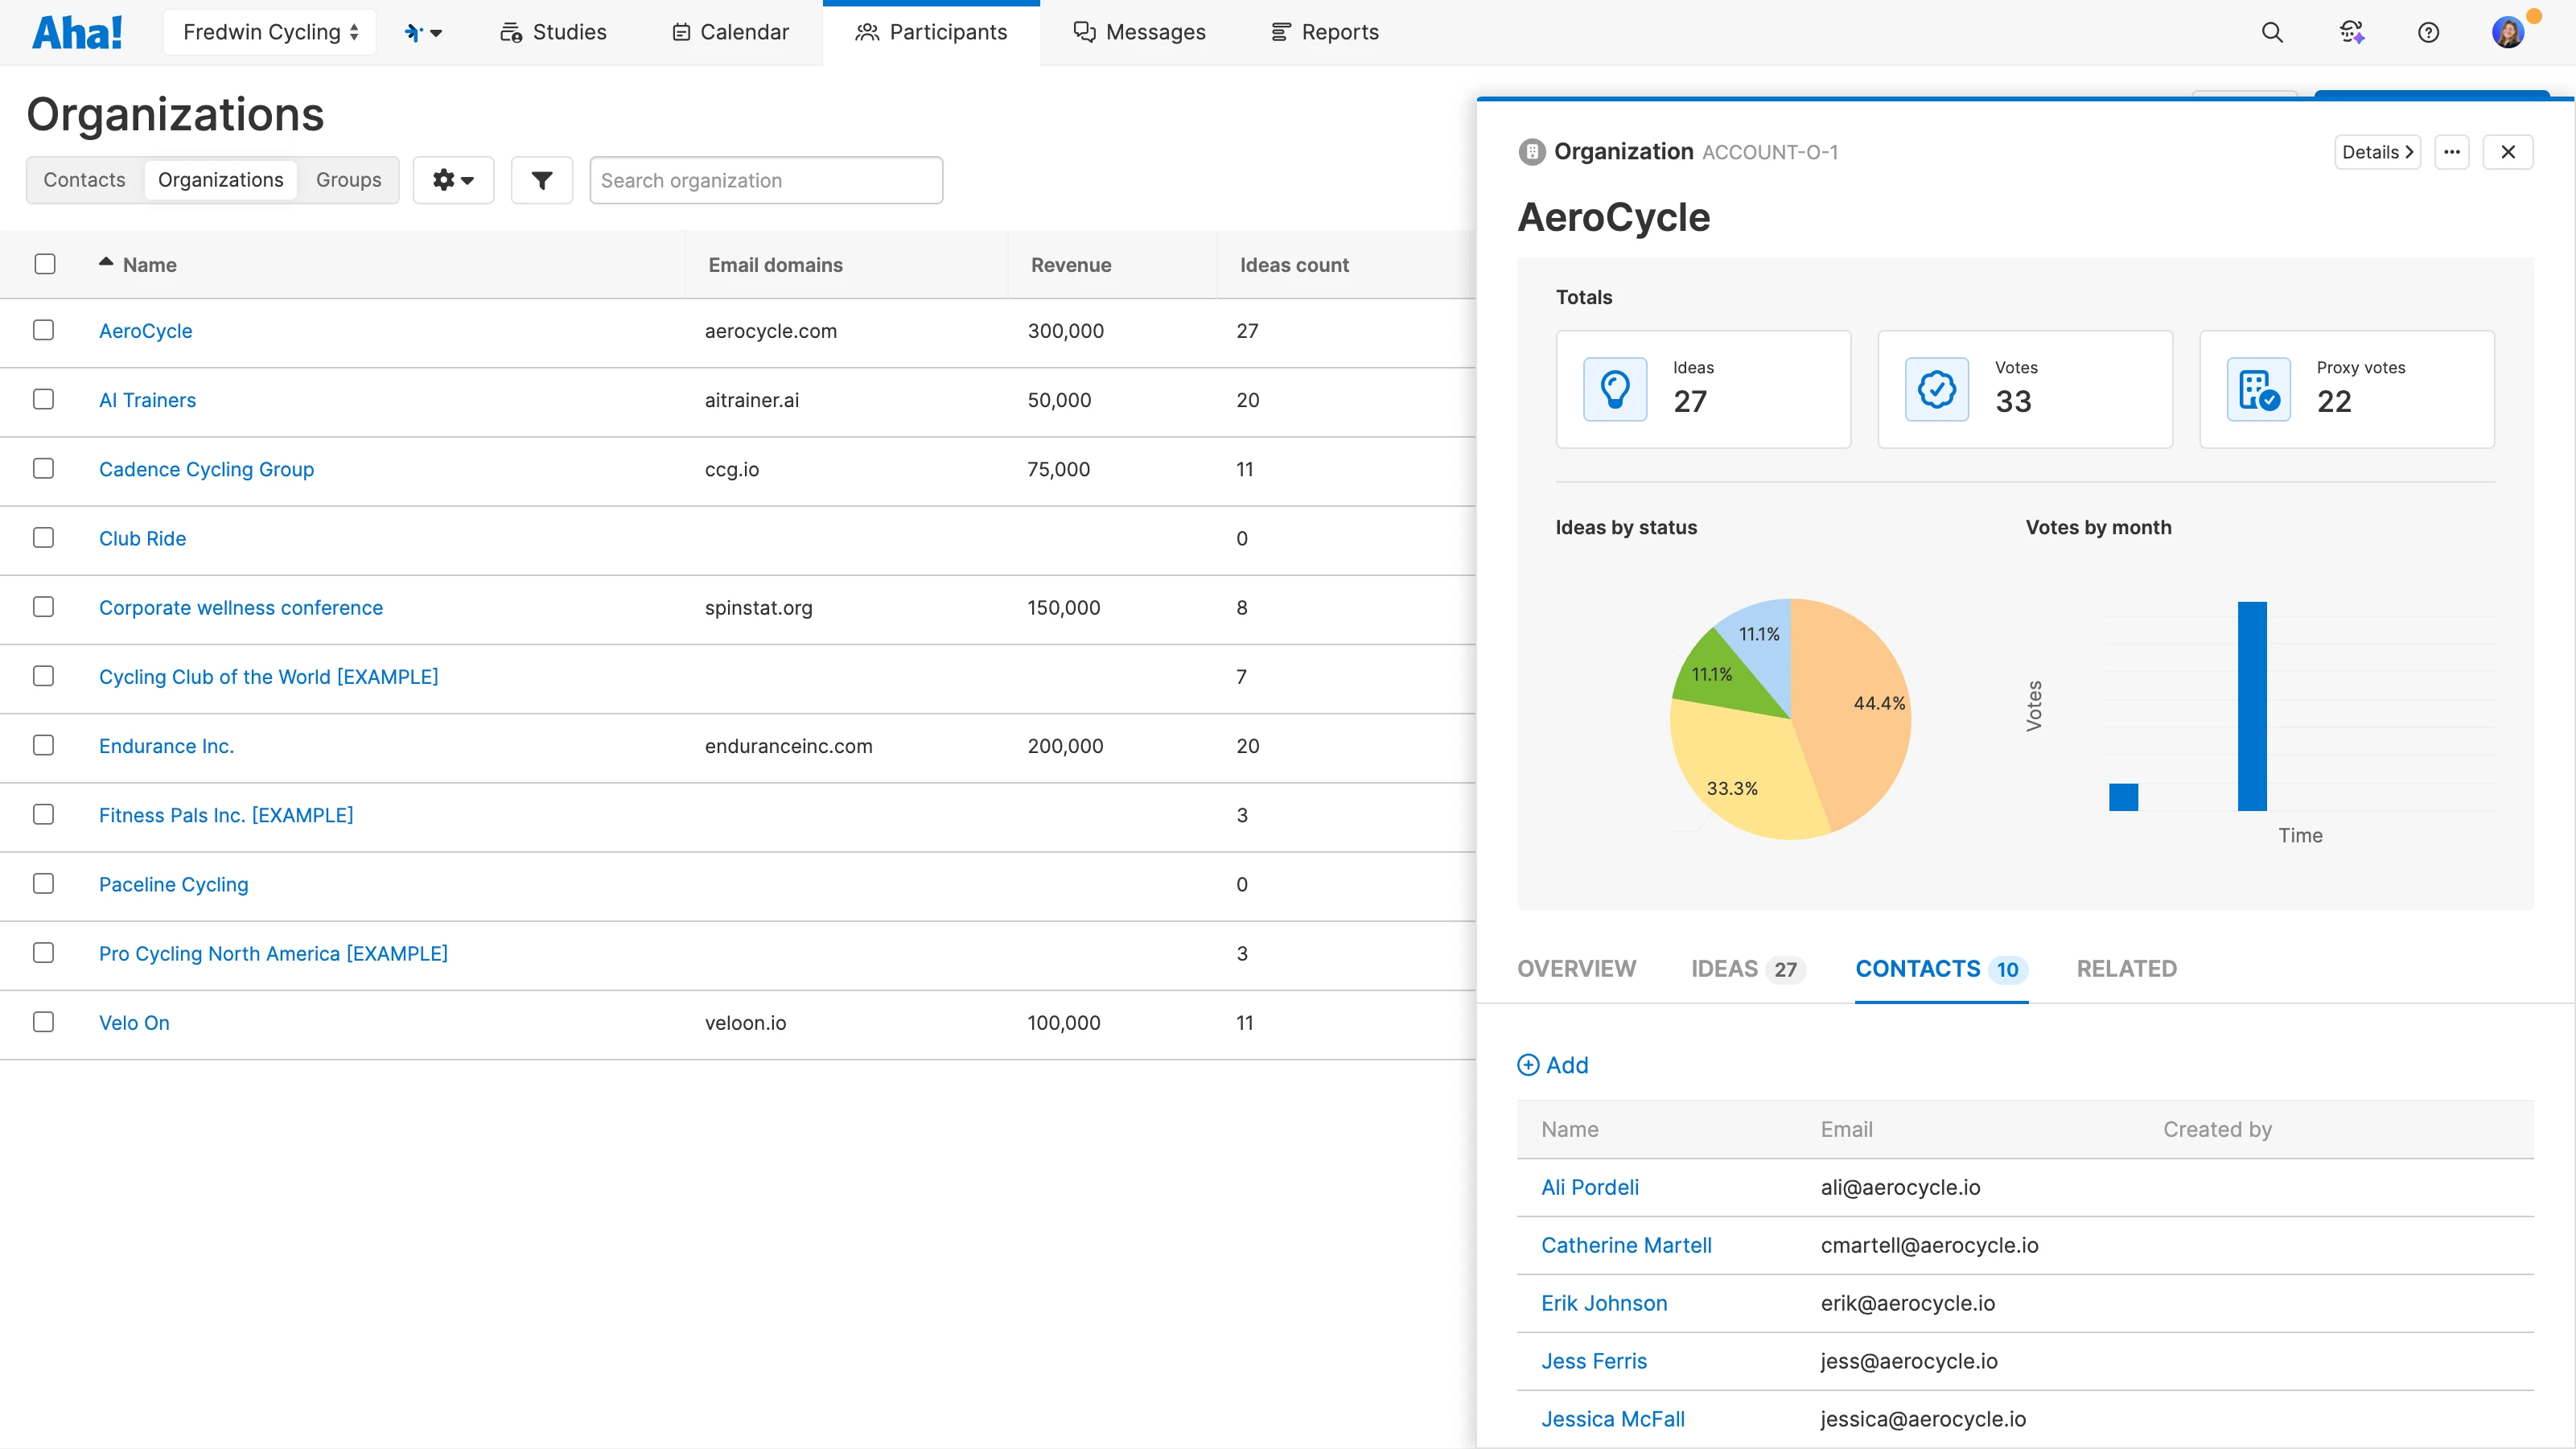Open the Fredwin Cycling workspace dropdown
The width and height of the screenshot is (2576, 1449).
coord(270,32)
